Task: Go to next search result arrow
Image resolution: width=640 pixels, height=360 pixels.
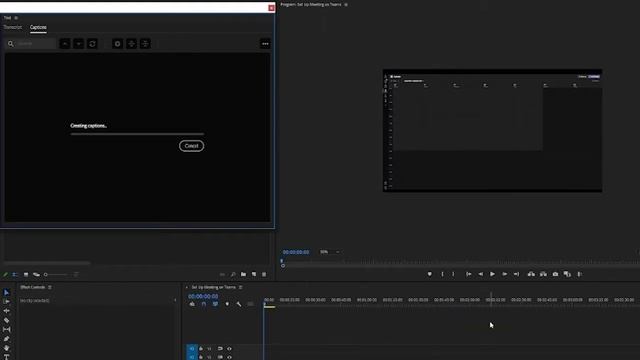Action: click(x=79, y=44)
